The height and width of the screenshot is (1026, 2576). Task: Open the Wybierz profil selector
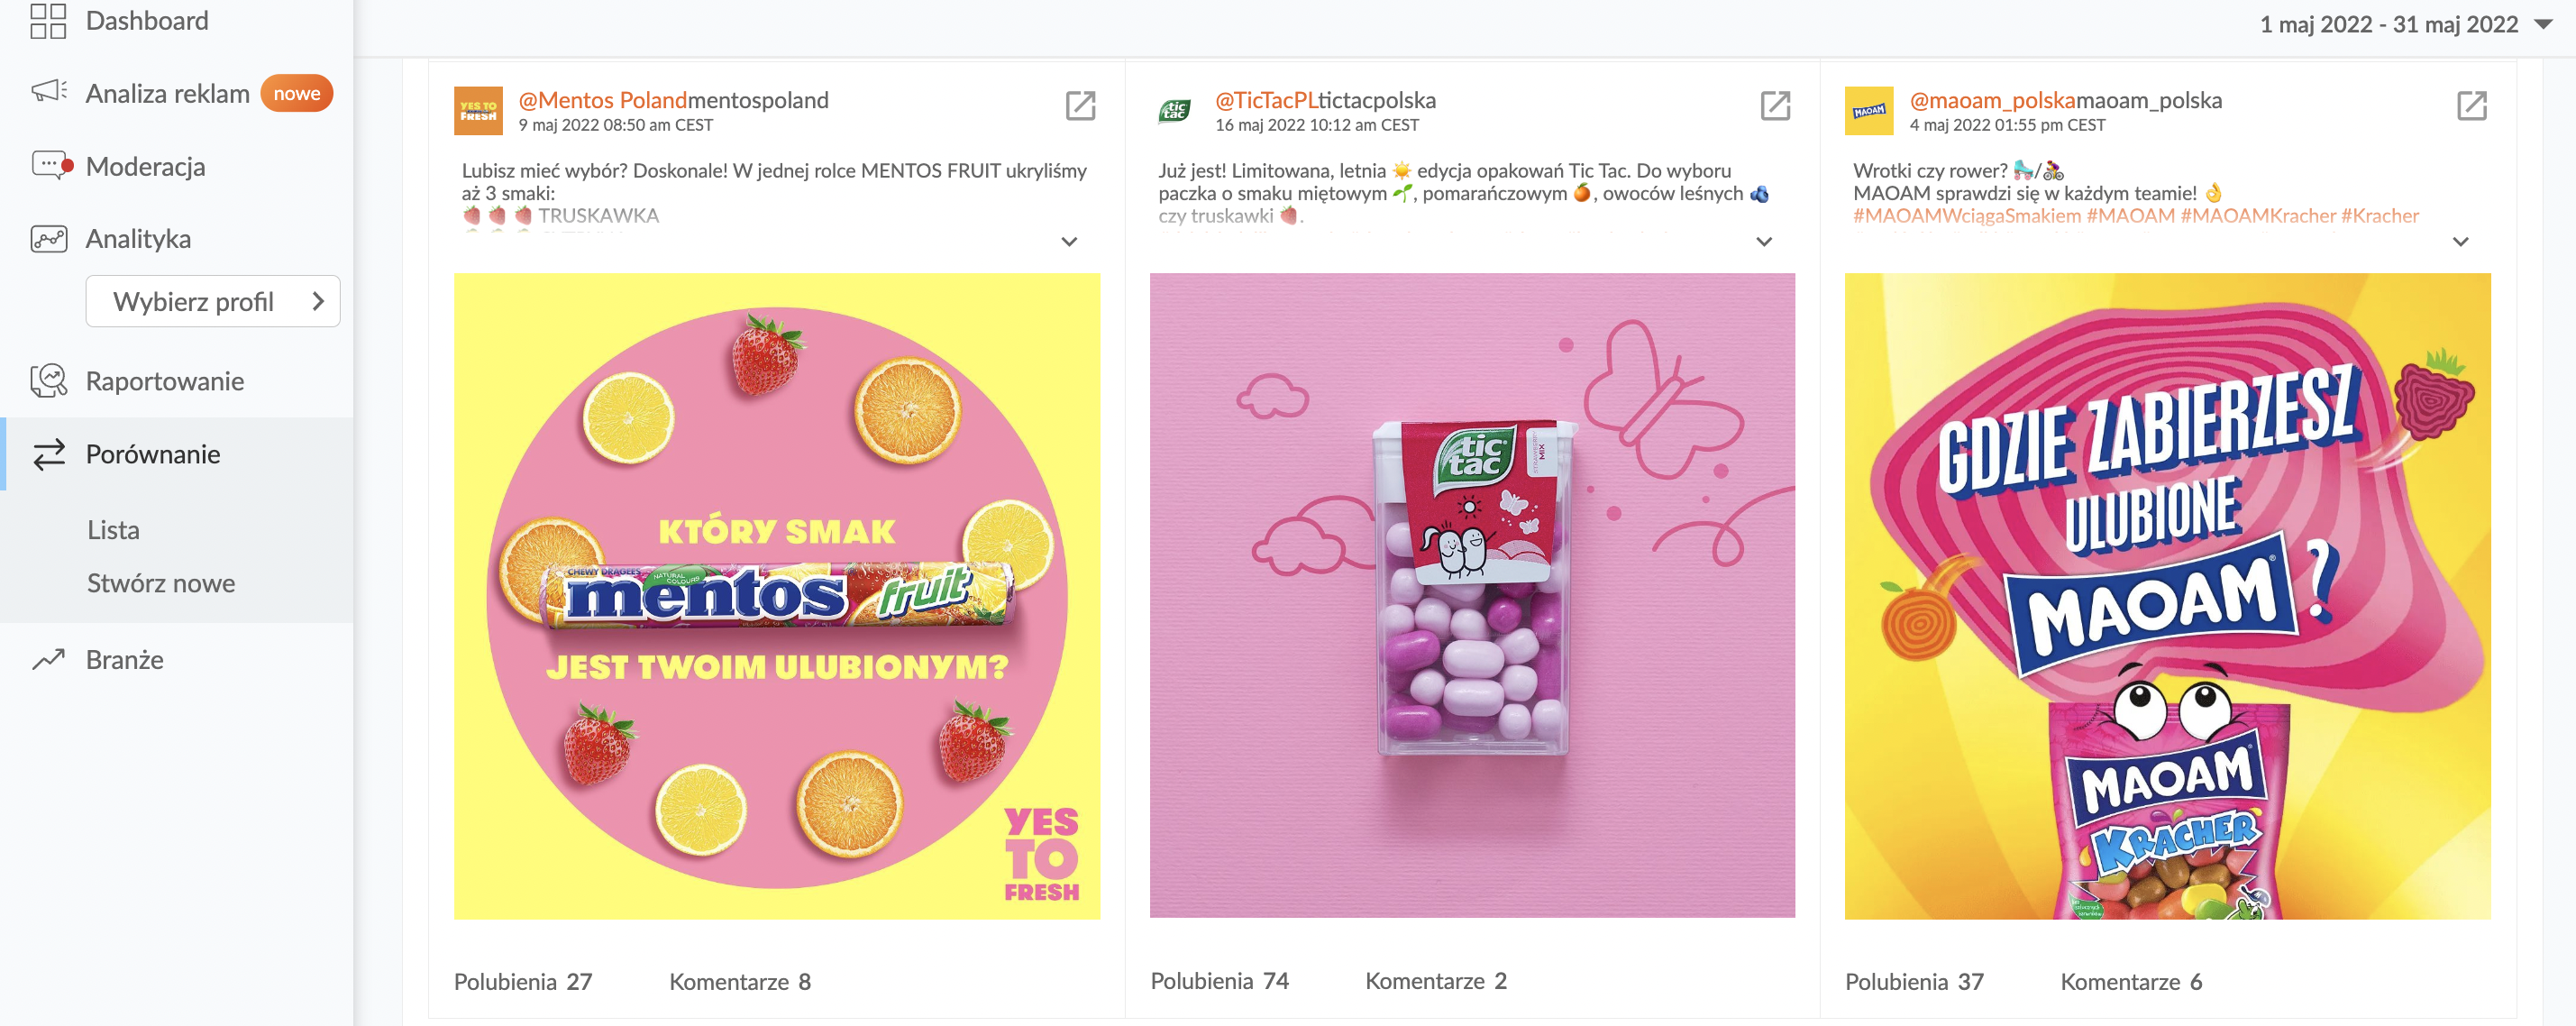[x=213, y=301]
